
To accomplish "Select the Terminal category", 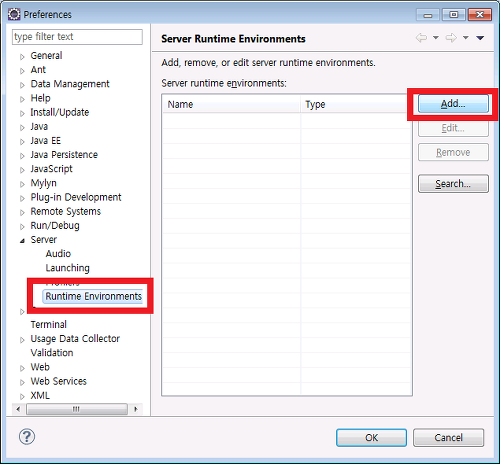I will [x=49, y=325].
